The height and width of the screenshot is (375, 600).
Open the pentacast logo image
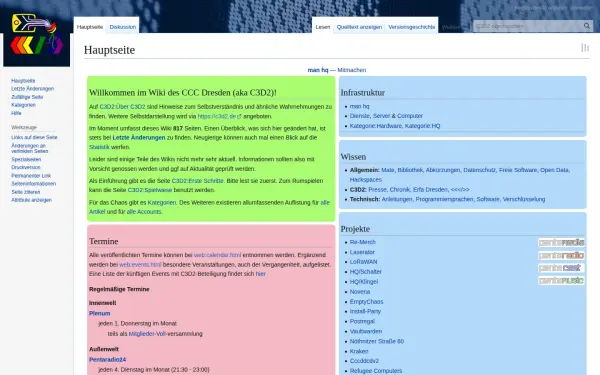click(561, 268)
